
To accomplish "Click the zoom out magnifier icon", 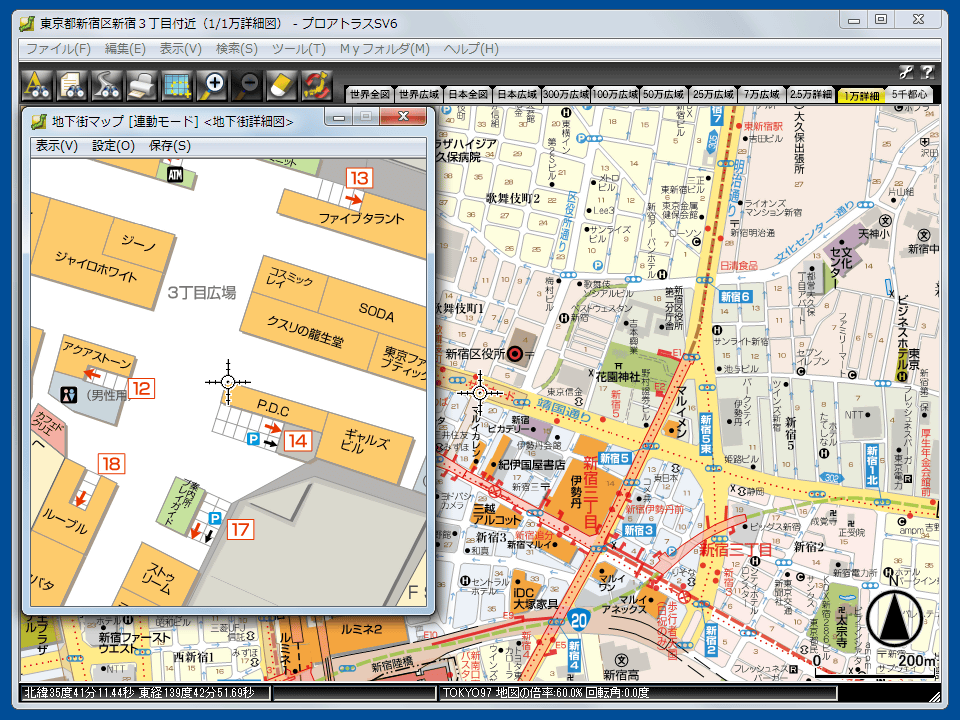I will (x=249, y=85).
